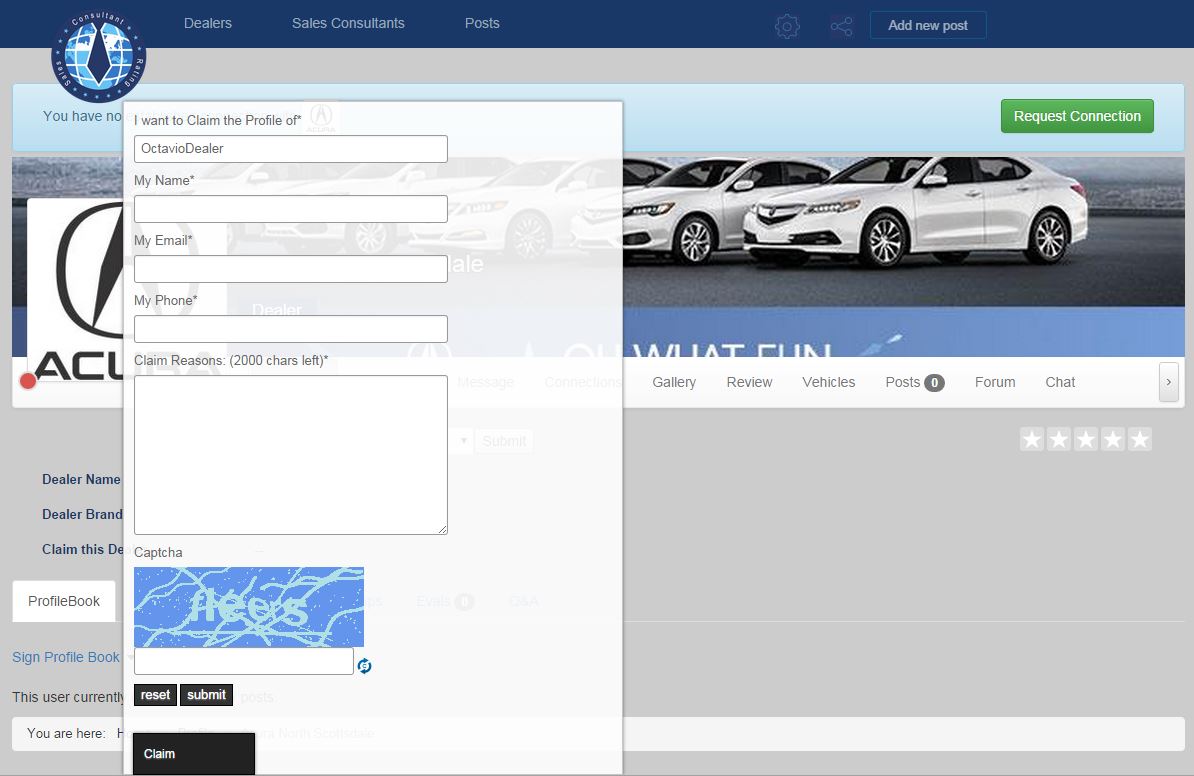Click the red status dot on Acura logo
The height and width of the screenshot is (776, 1194).
click(28, 381)
